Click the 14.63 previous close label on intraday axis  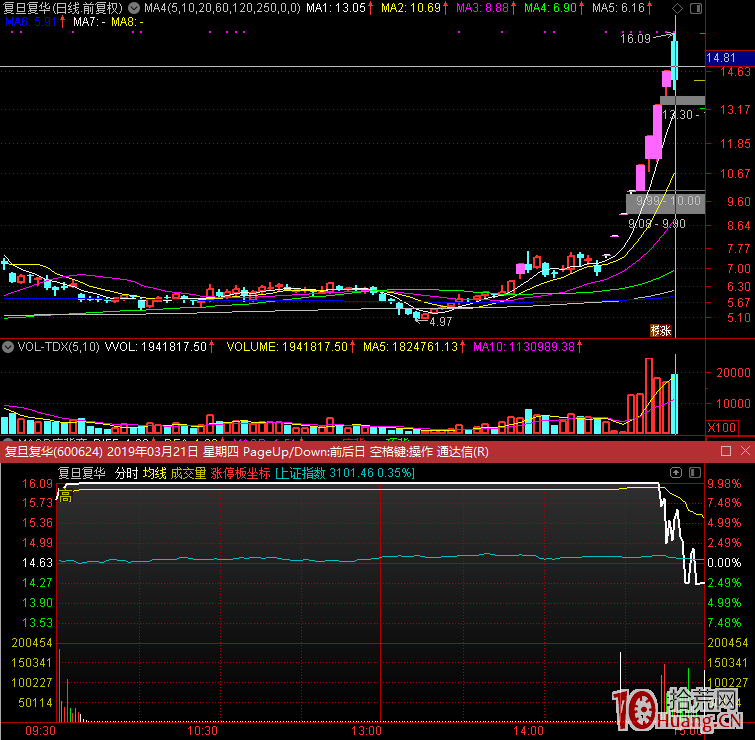point(38,562)
